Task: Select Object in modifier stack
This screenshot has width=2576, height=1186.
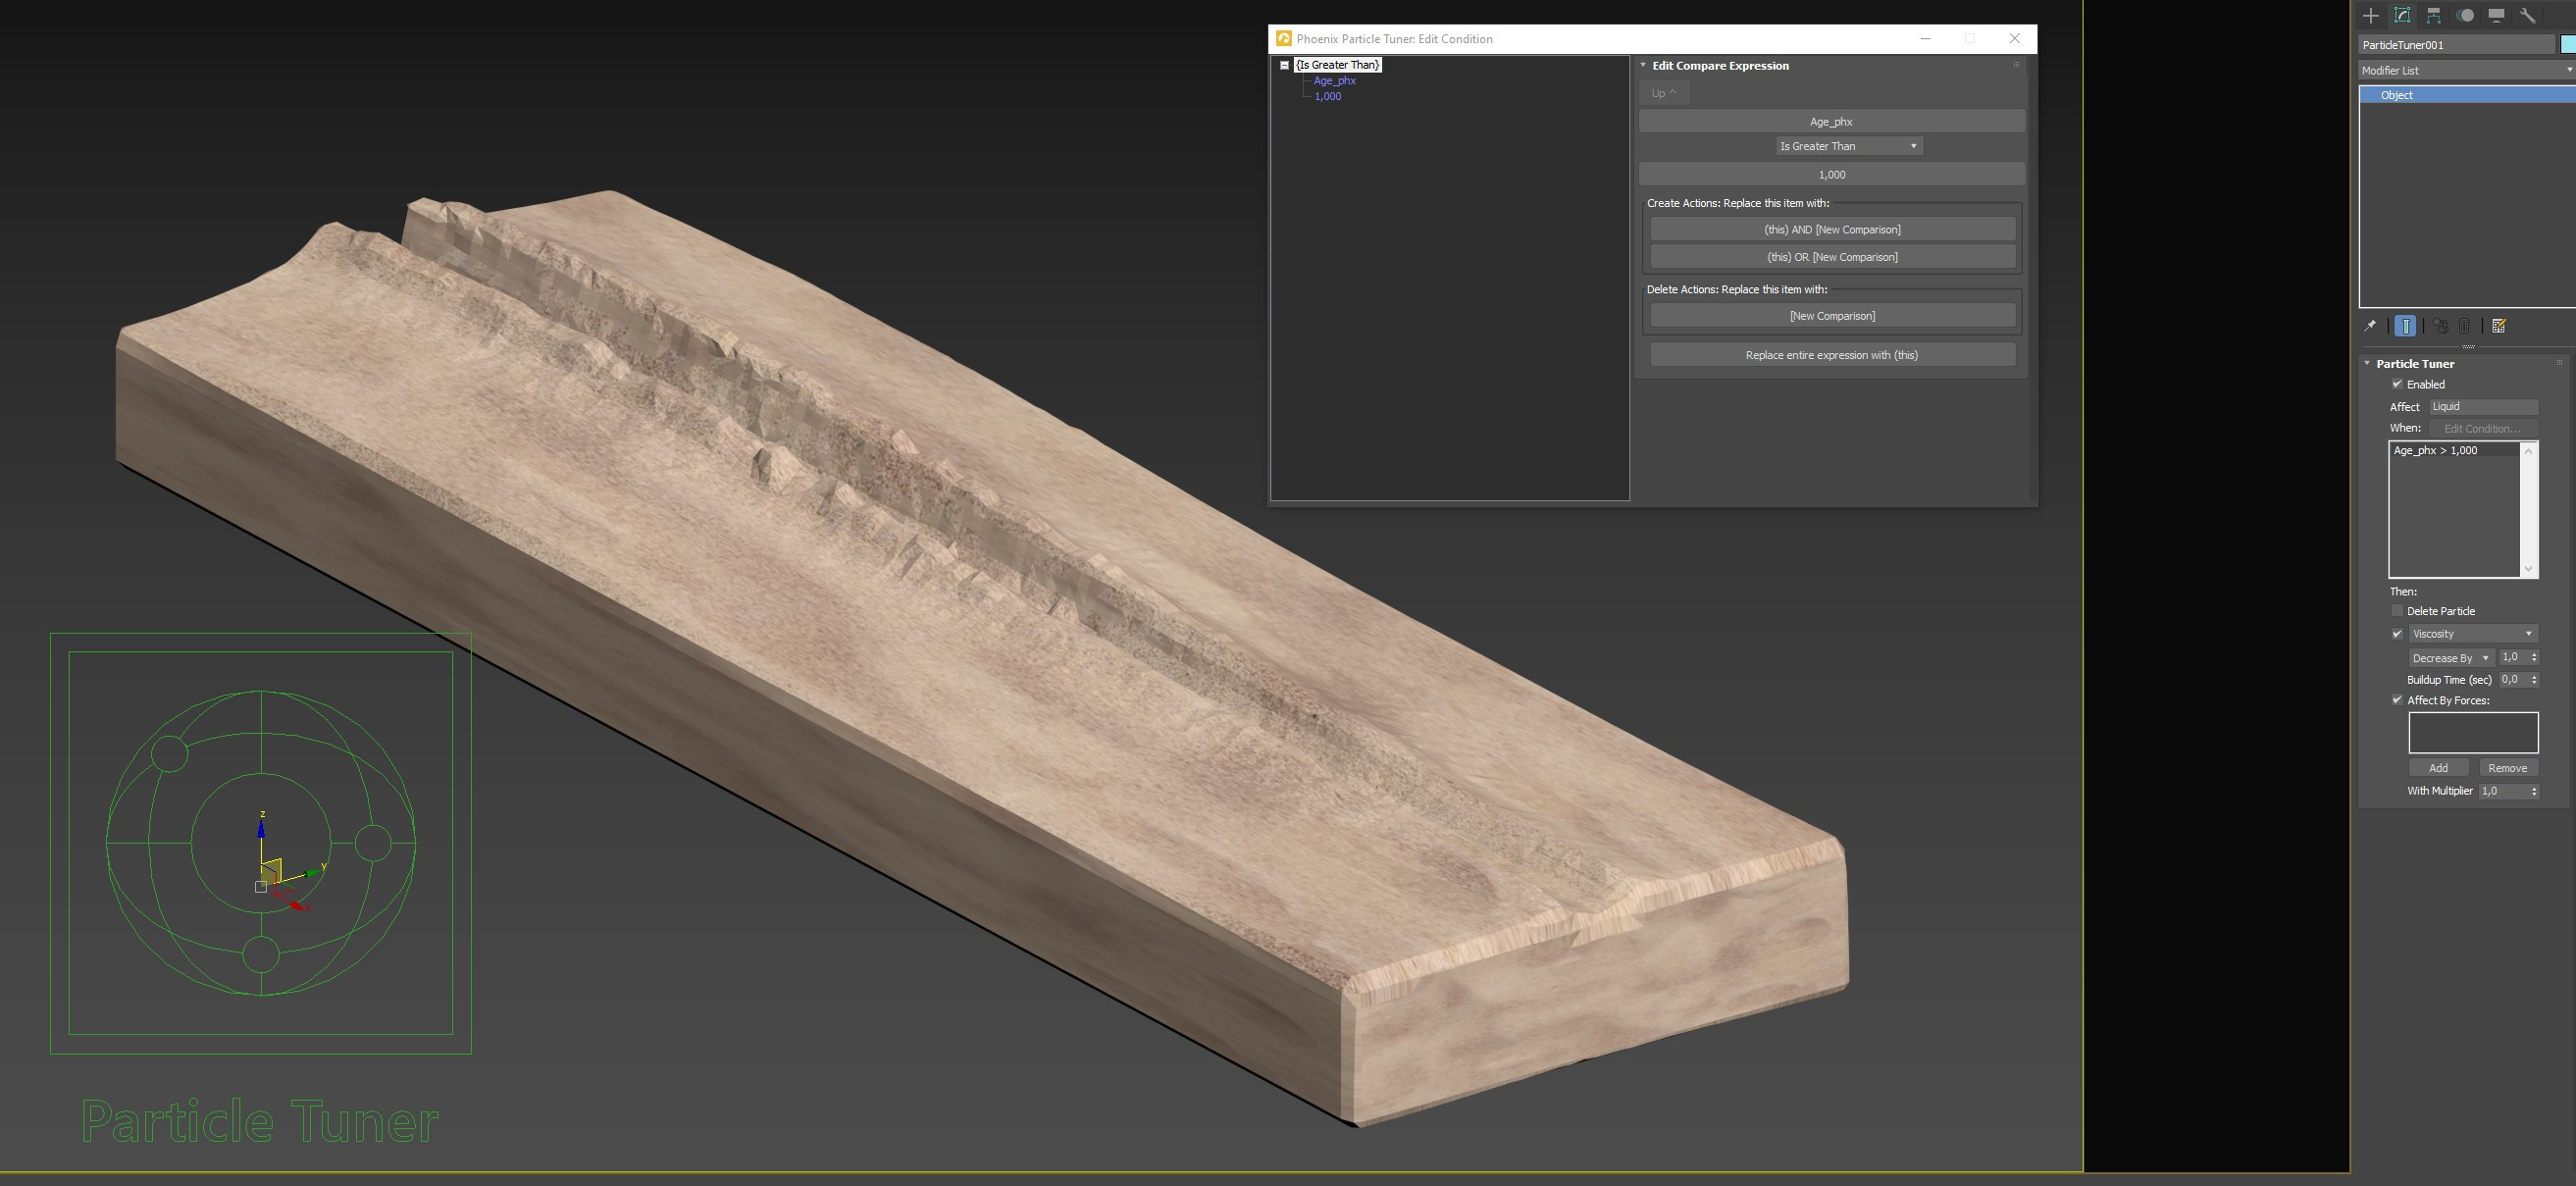Action: [x=2467, y=95]
